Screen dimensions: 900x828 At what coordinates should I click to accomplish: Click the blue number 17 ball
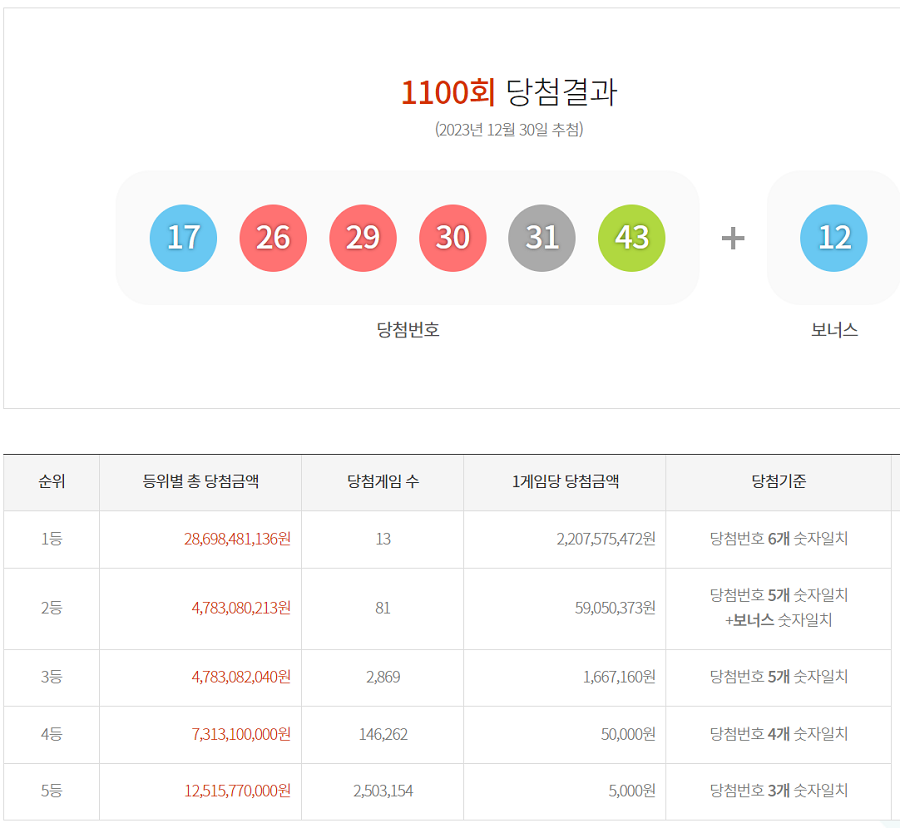point(183,238)
